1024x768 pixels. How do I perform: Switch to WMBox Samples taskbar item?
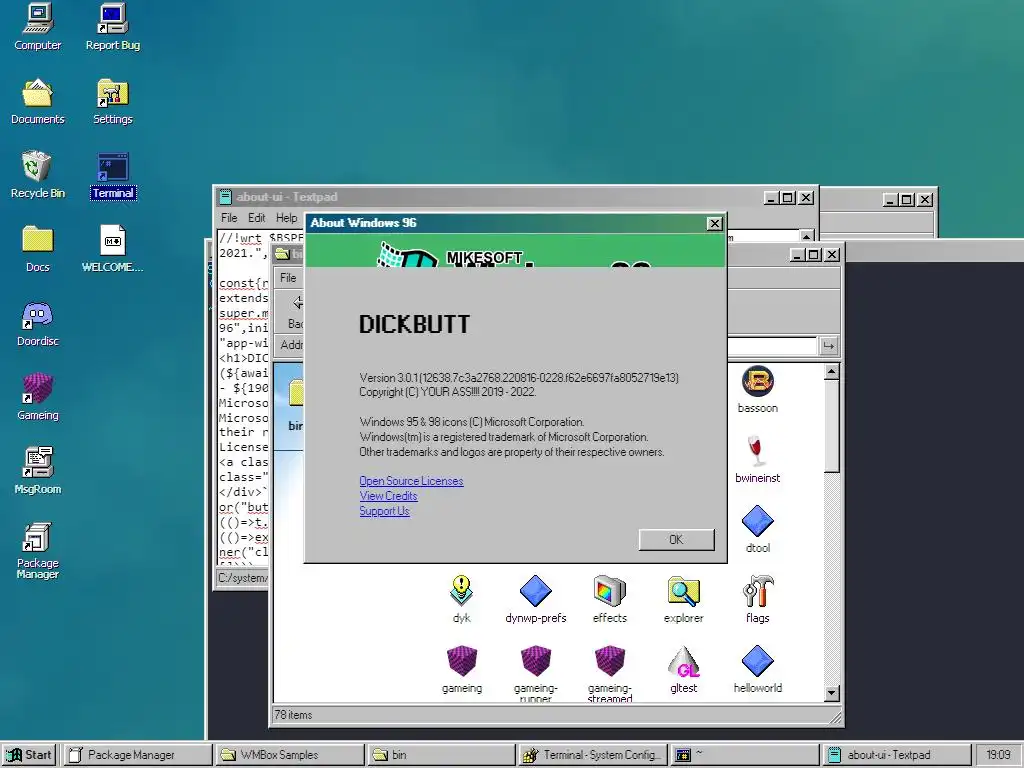(x=290, y=755)
